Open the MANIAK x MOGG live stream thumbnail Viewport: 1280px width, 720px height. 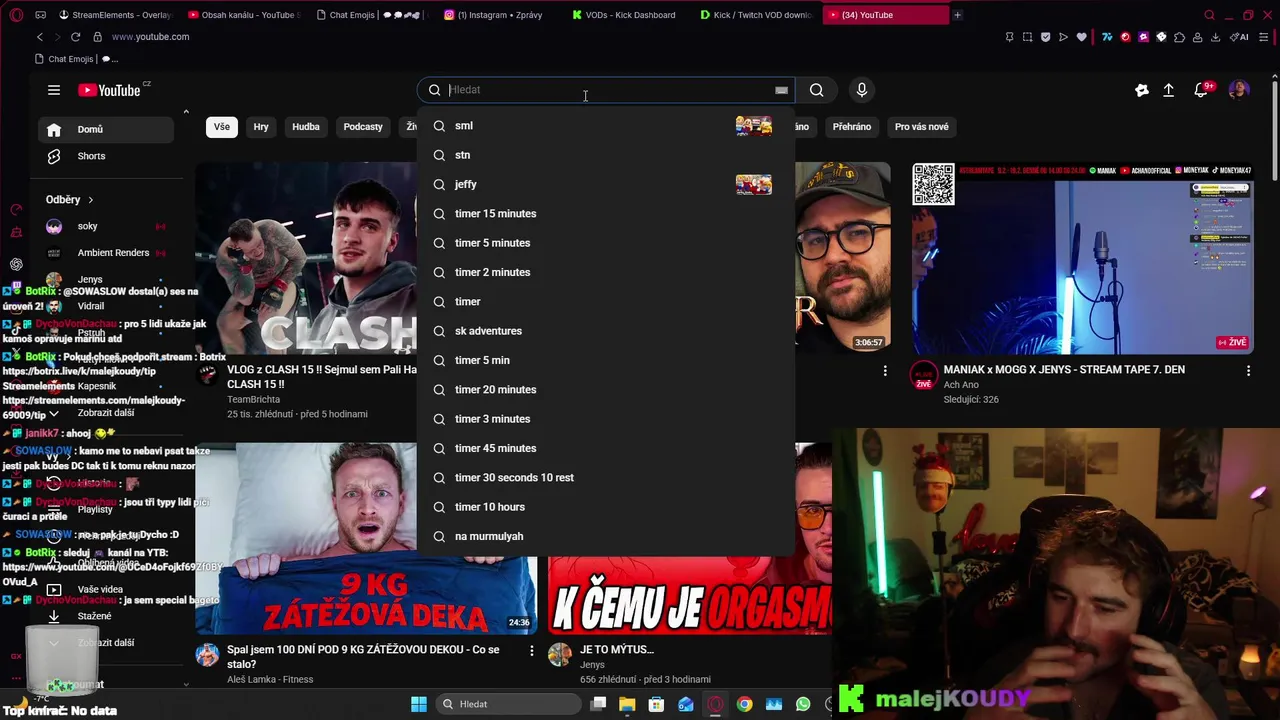click(1083, 258)
